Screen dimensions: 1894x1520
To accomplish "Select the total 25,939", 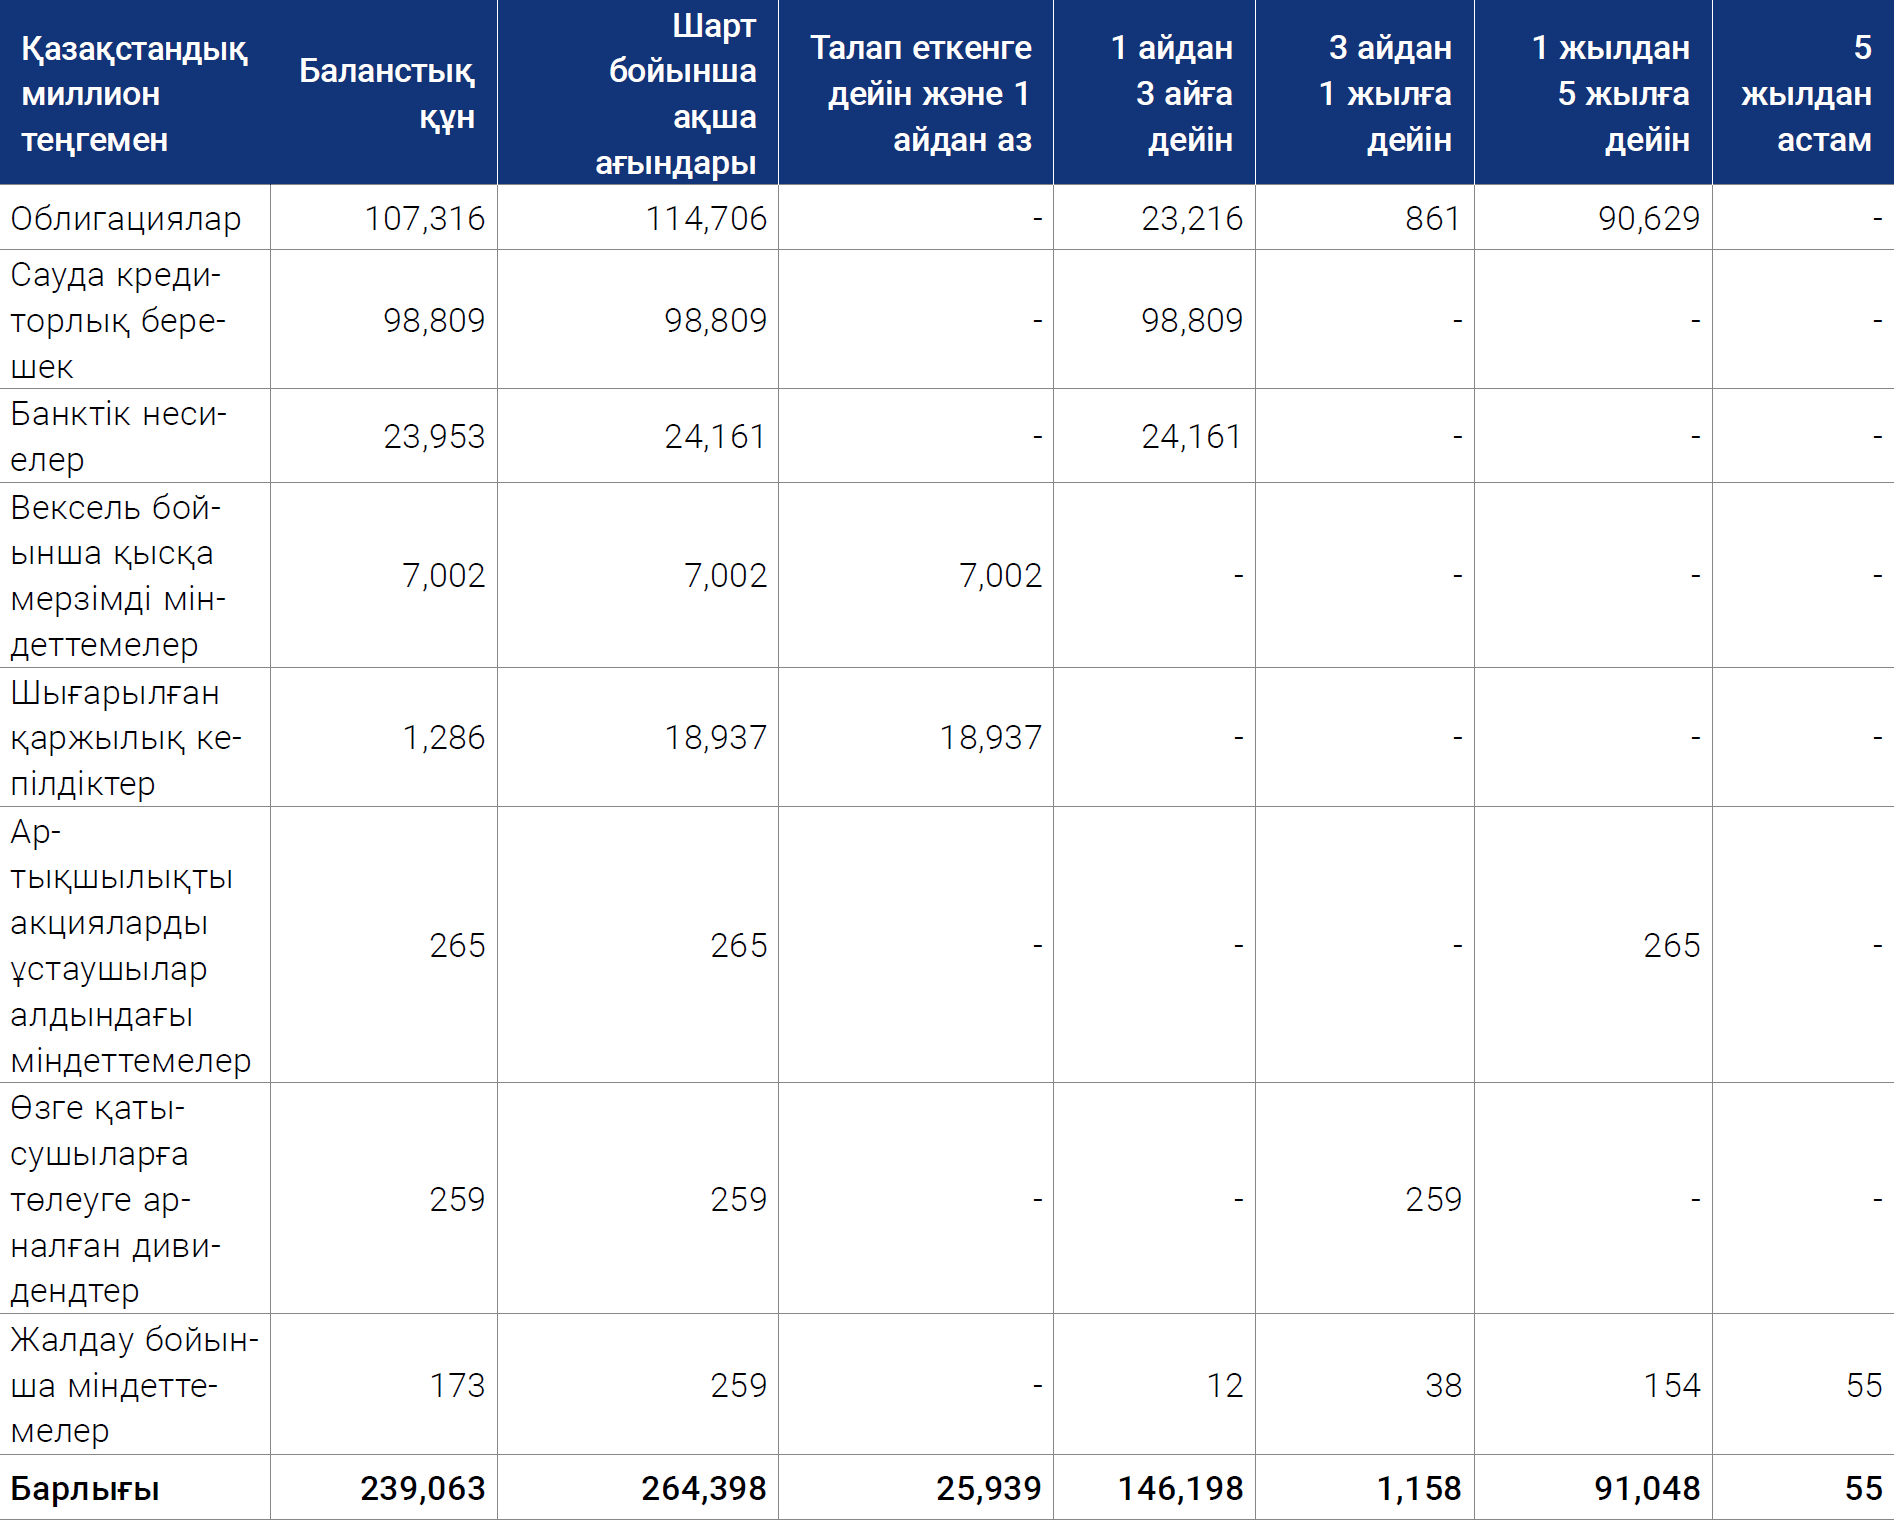I will tap(989, 1488).
